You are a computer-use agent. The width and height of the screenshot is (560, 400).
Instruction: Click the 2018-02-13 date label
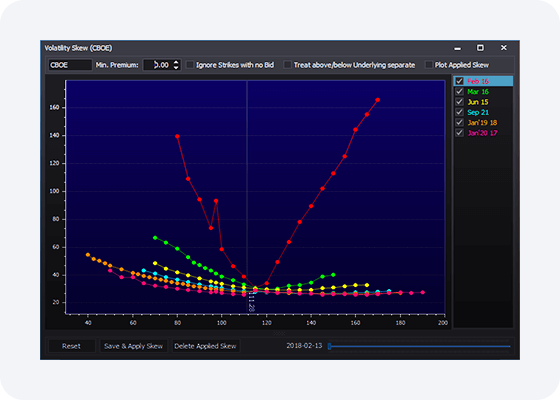[304, 346]
